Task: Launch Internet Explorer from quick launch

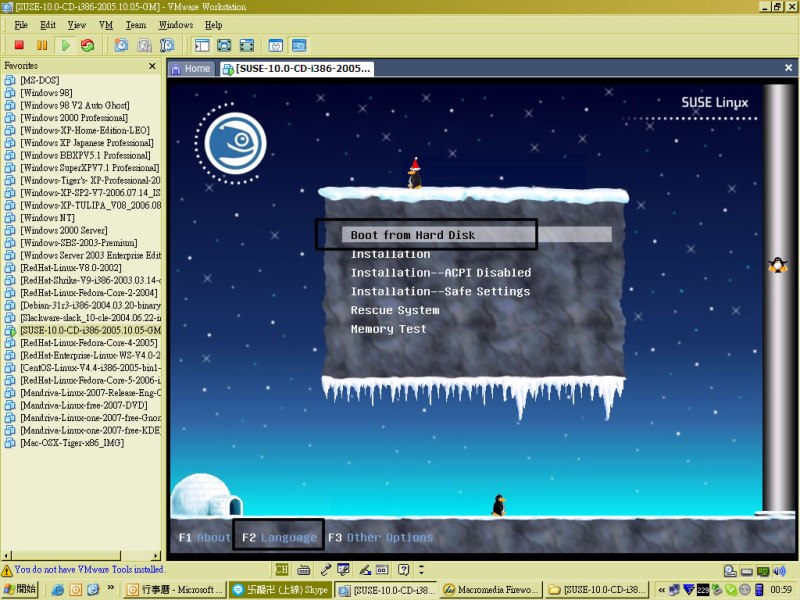Action: [58, 590]
